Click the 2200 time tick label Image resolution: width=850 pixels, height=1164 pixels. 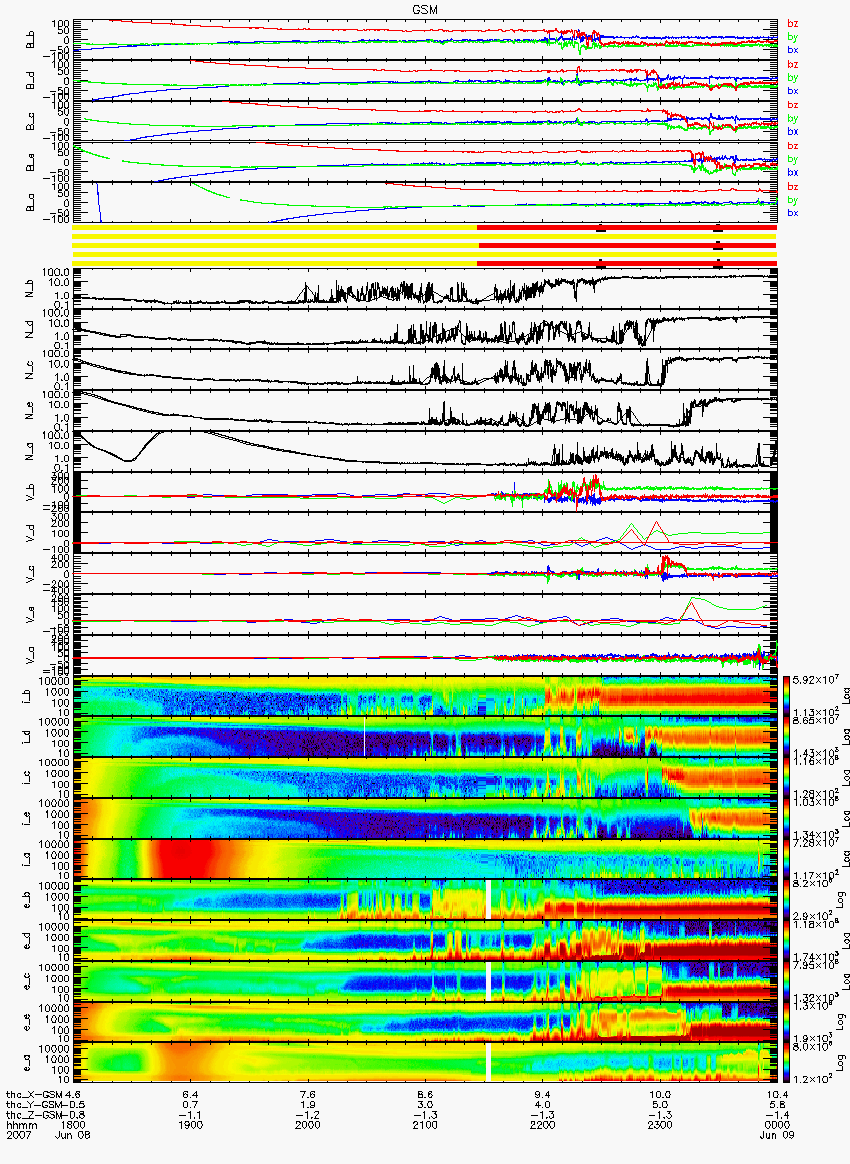click(x=543, y=1125)
